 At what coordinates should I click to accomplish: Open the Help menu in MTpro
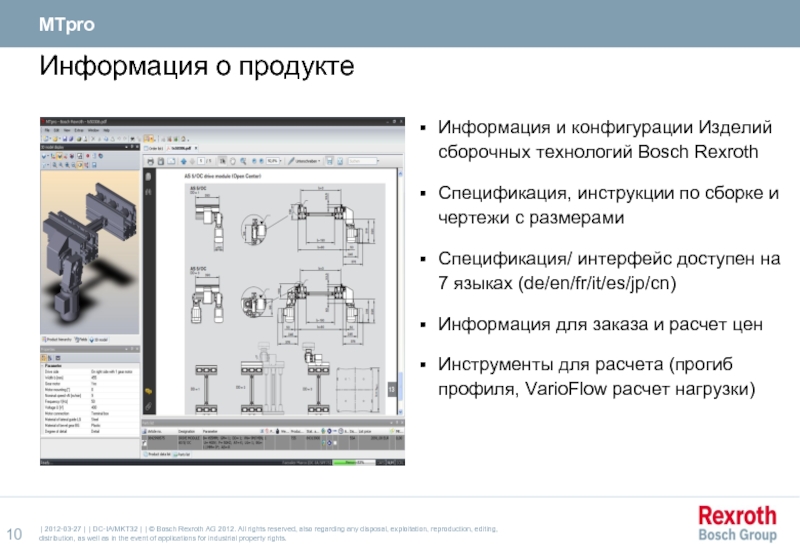107,131
